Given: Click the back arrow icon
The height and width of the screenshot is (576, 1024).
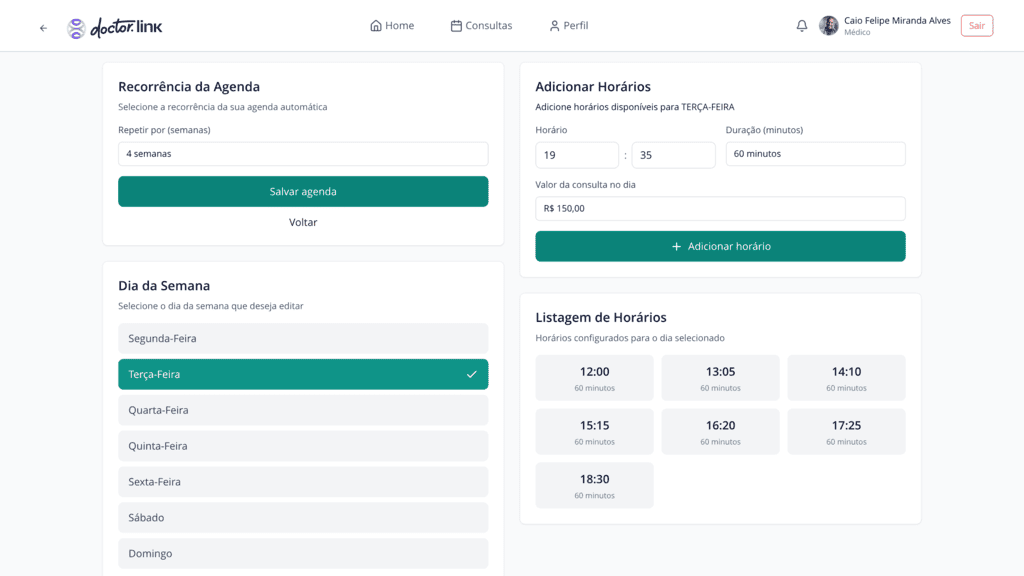Looking at the screenshot, I should pyautogui.click(x=43, y=28).
